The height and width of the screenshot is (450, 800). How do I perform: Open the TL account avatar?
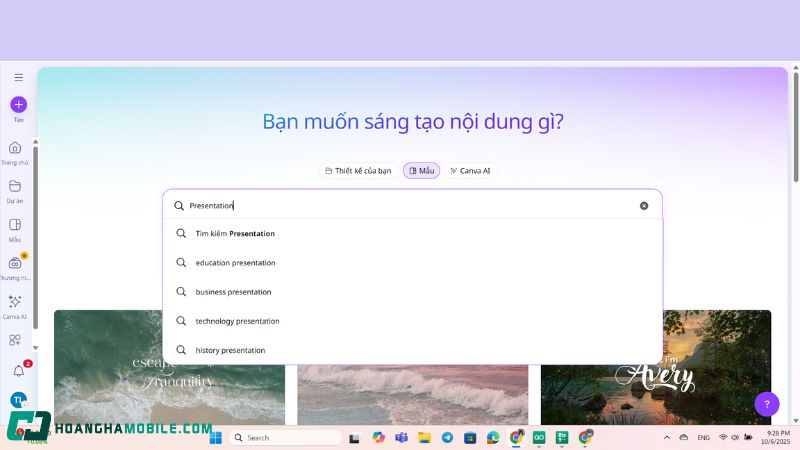[x=18, y=400]
